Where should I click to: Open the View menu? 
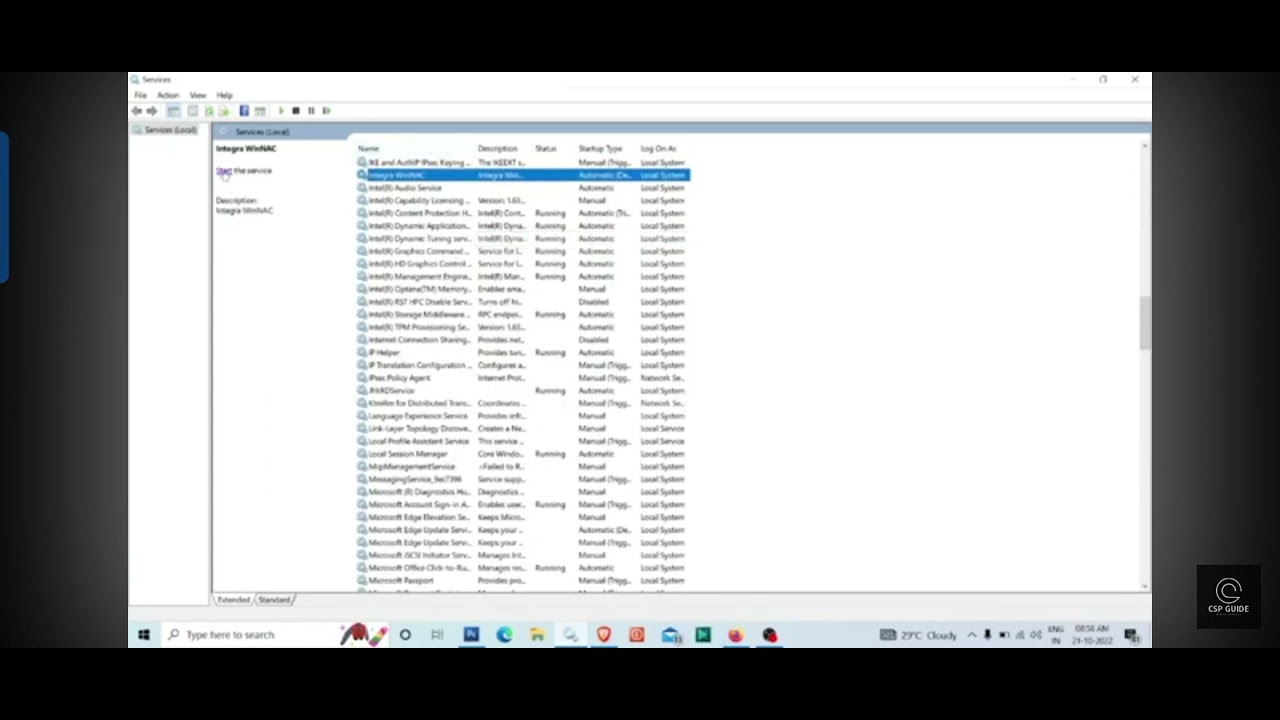(198, 95)
